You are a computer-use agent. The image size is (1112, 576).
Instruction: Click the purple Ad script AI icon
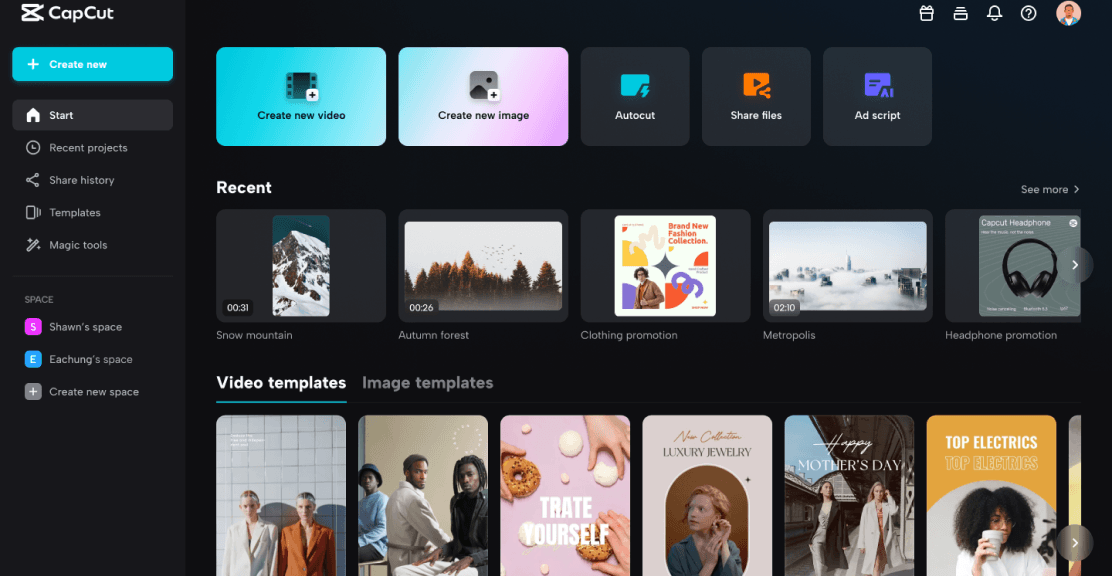[878, 85]
